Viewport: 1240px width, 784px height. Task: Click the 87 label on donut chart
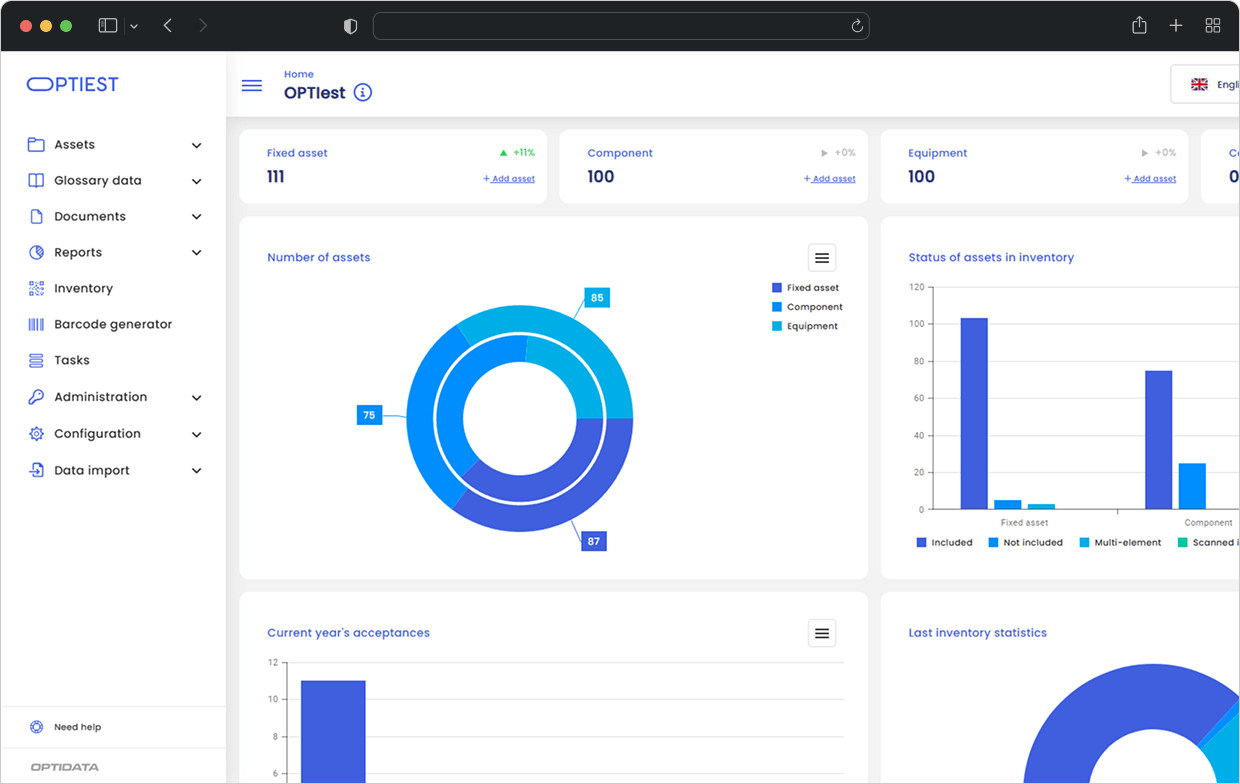tap(594, 541)
